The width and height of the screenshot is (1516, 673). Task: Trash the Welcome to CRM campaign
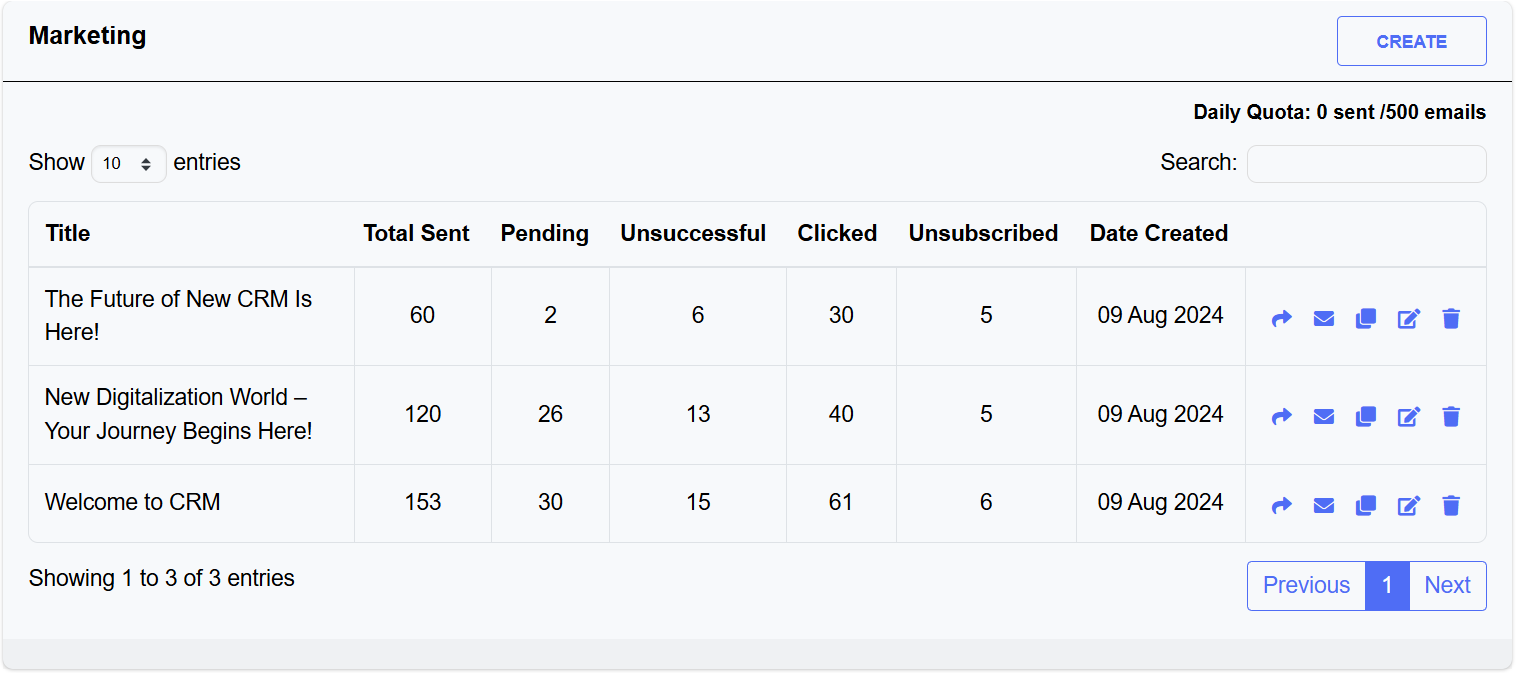click(1451, 506)
